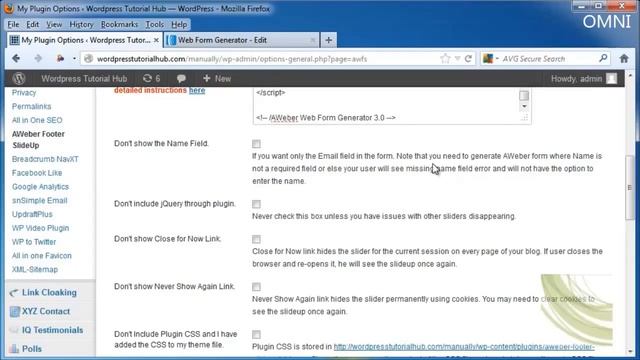Click the WordPress logo in admin bar
Image resolution: width=640 pixels, height=360 pixels.
(19, 78)
